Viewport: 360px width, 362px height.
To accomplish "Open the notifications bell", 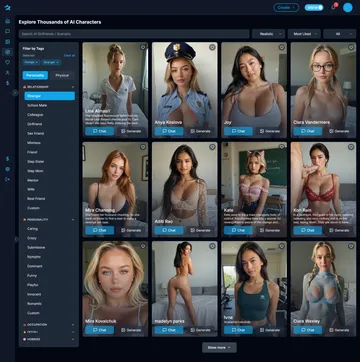I will click(x=333, y=7).
